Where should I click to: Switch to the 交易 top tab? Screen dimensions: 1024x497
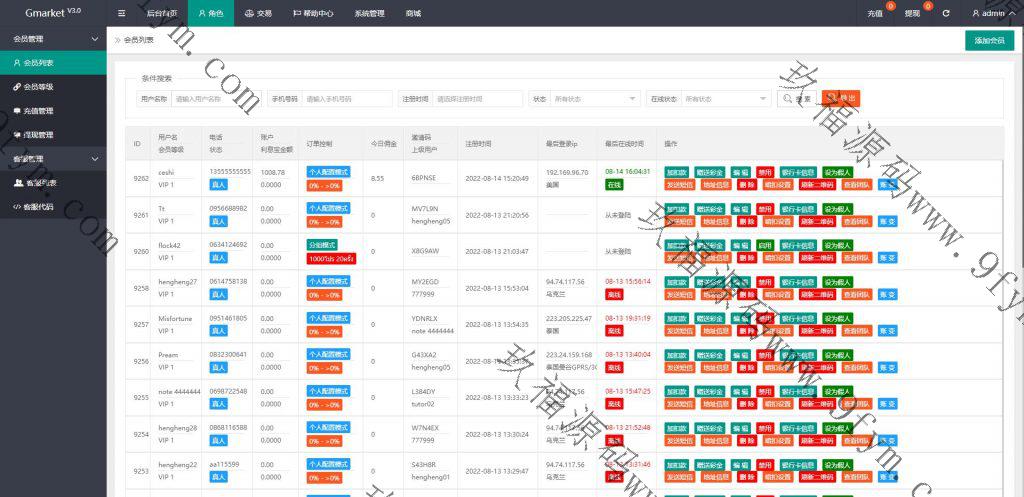click(x=258, y=13)
